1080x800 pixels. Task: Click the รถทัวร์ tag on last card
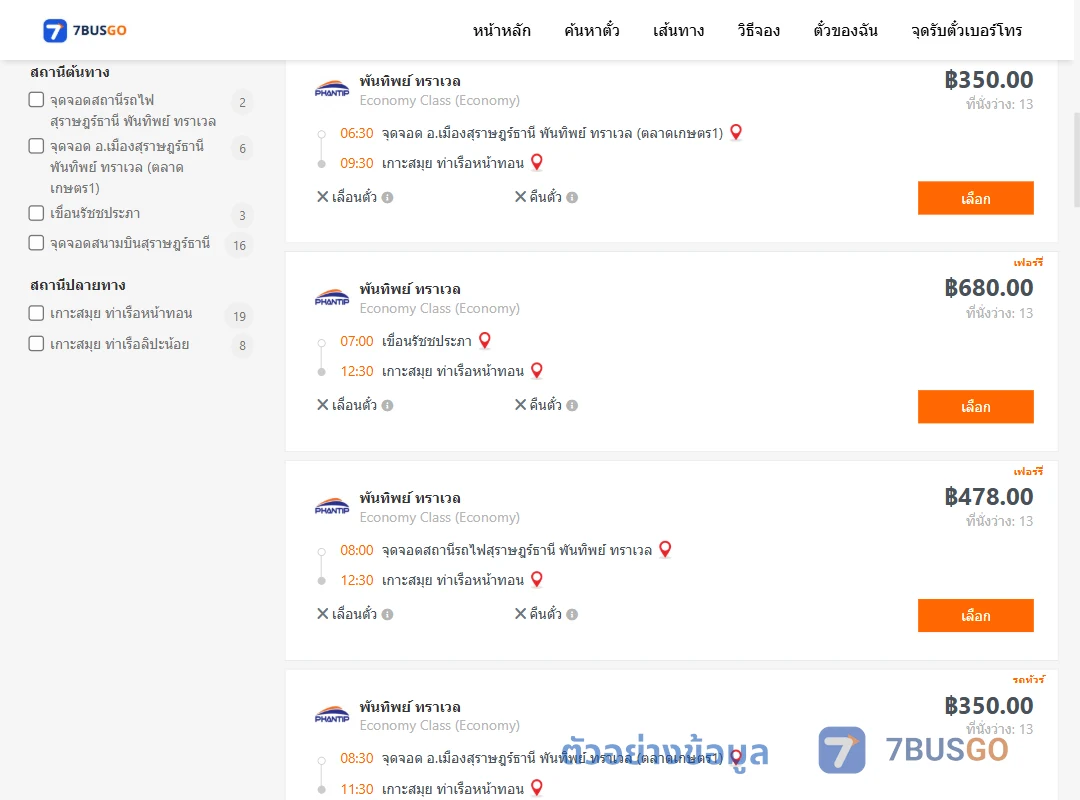coord(1028,679)
